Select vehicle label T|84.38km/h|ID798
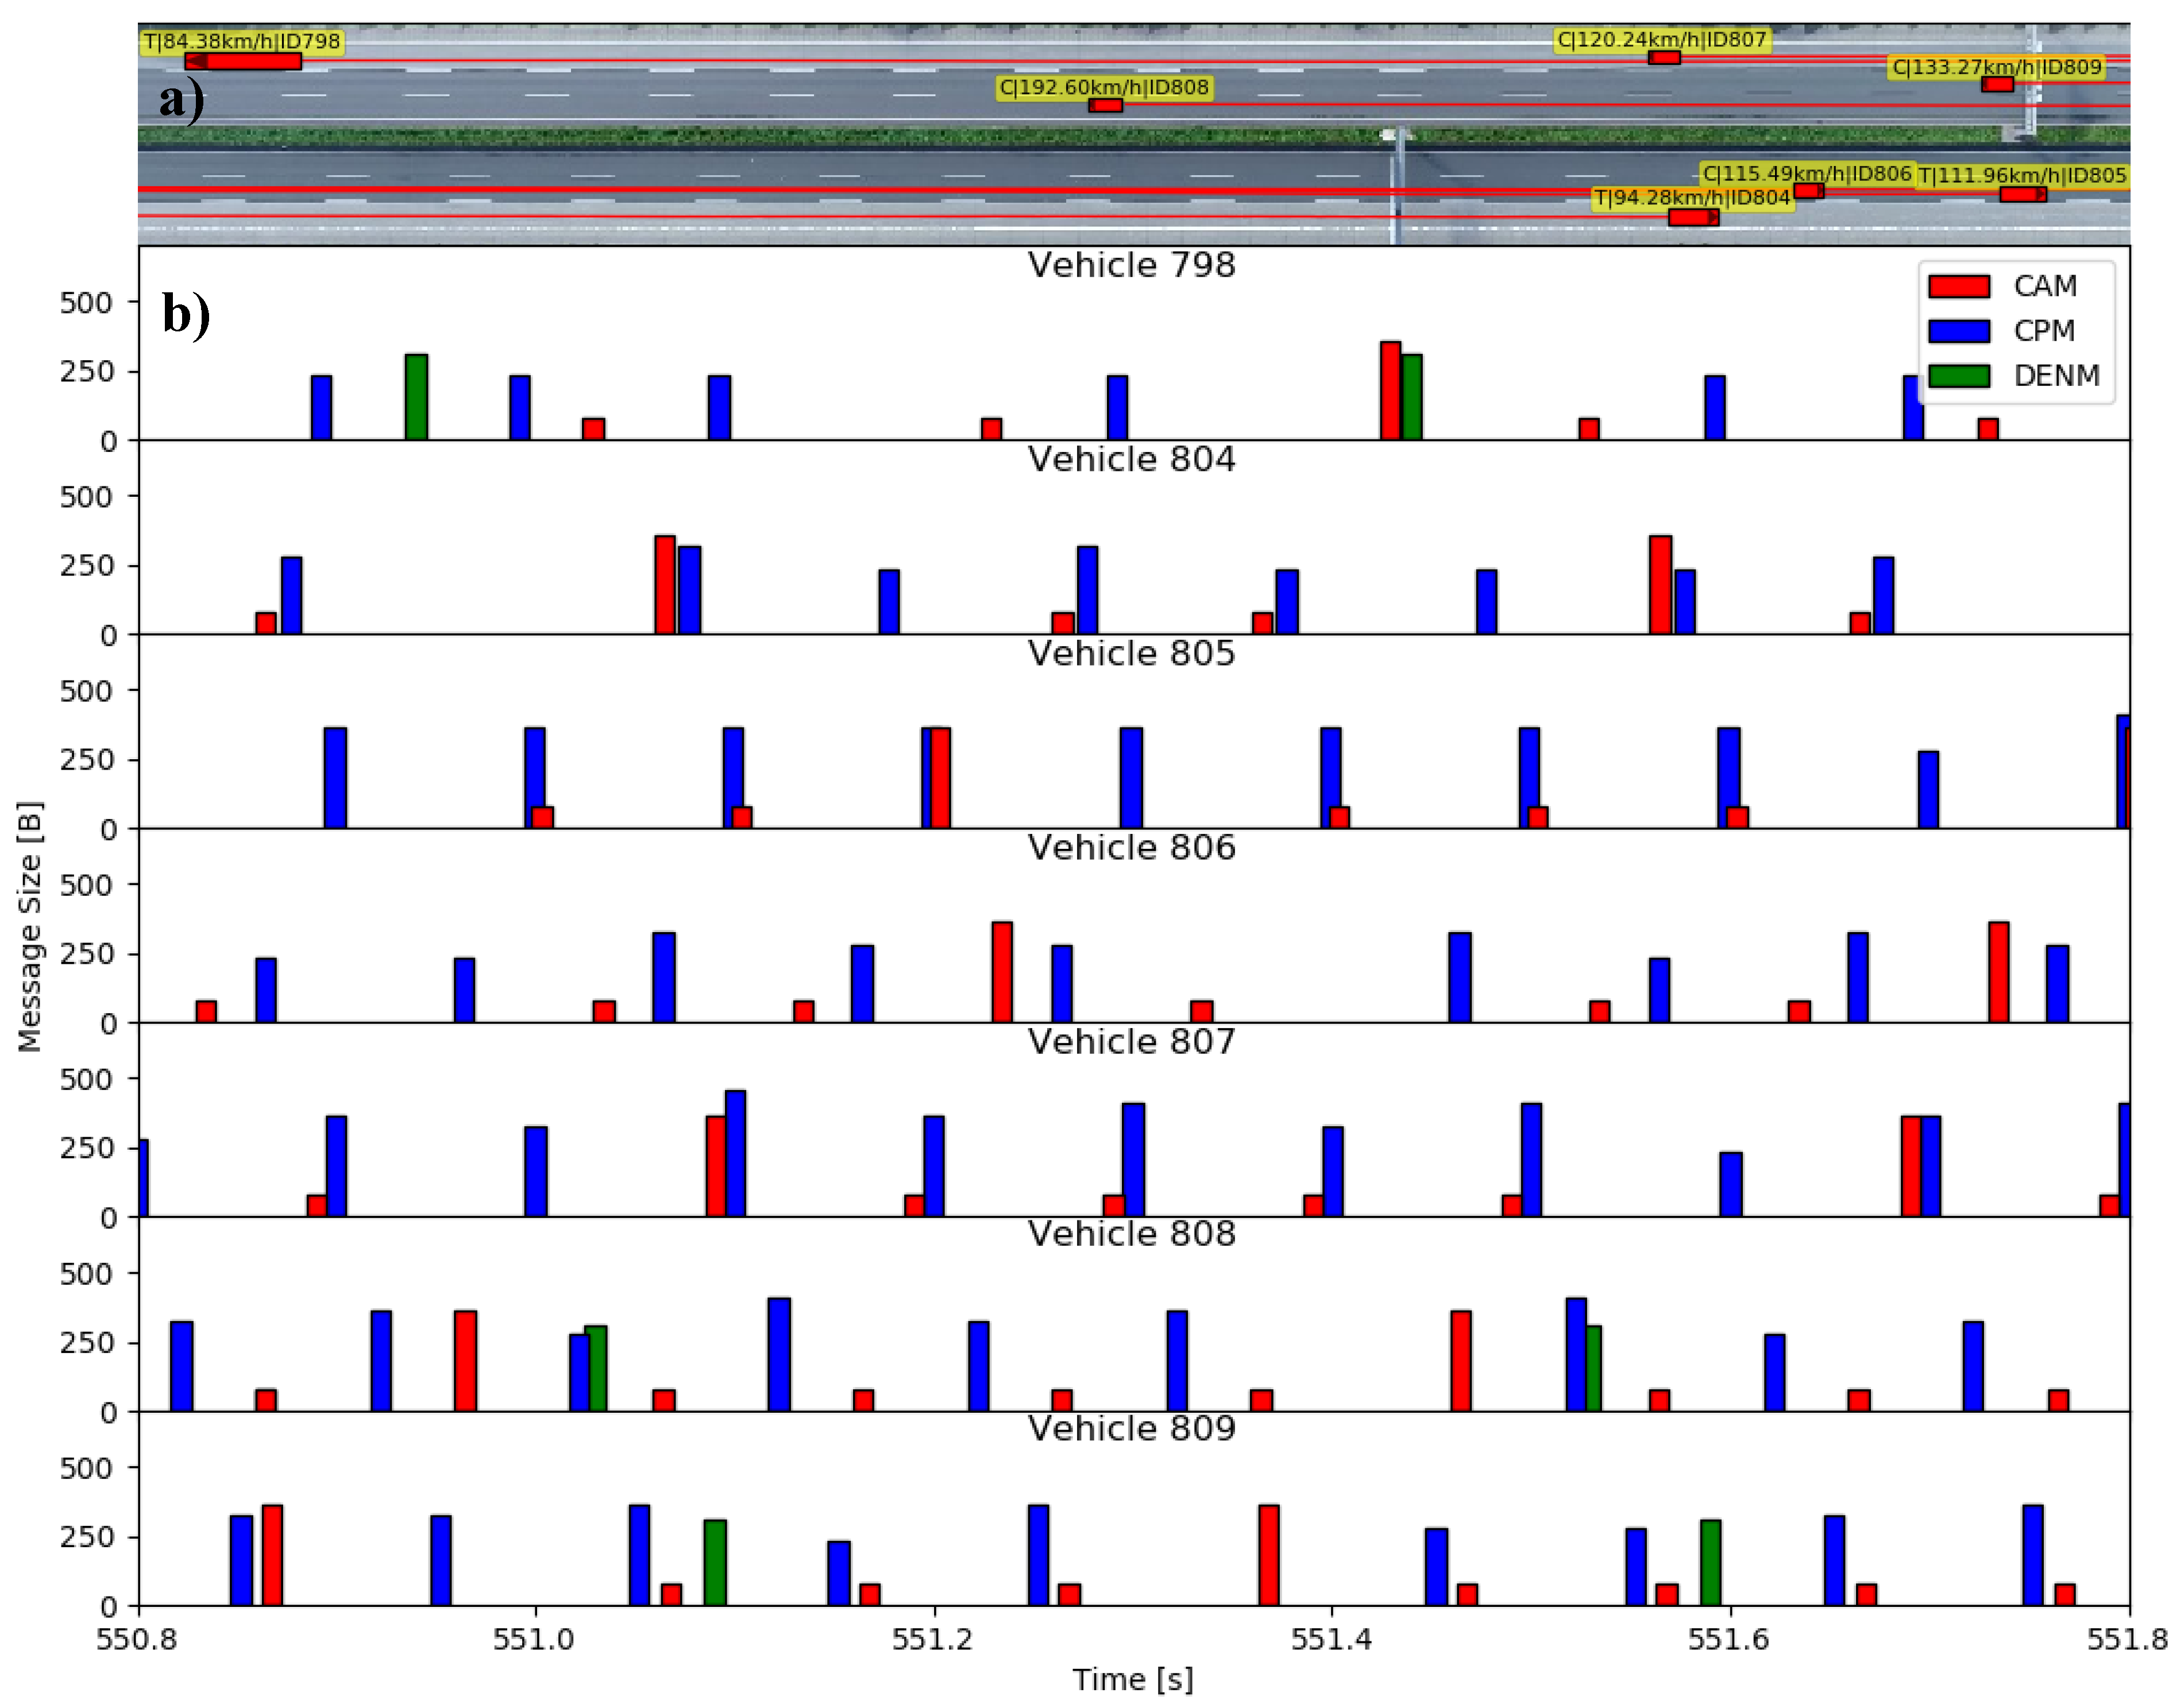The width and height of the screenshot is (2184, 1708). [241, 42]
